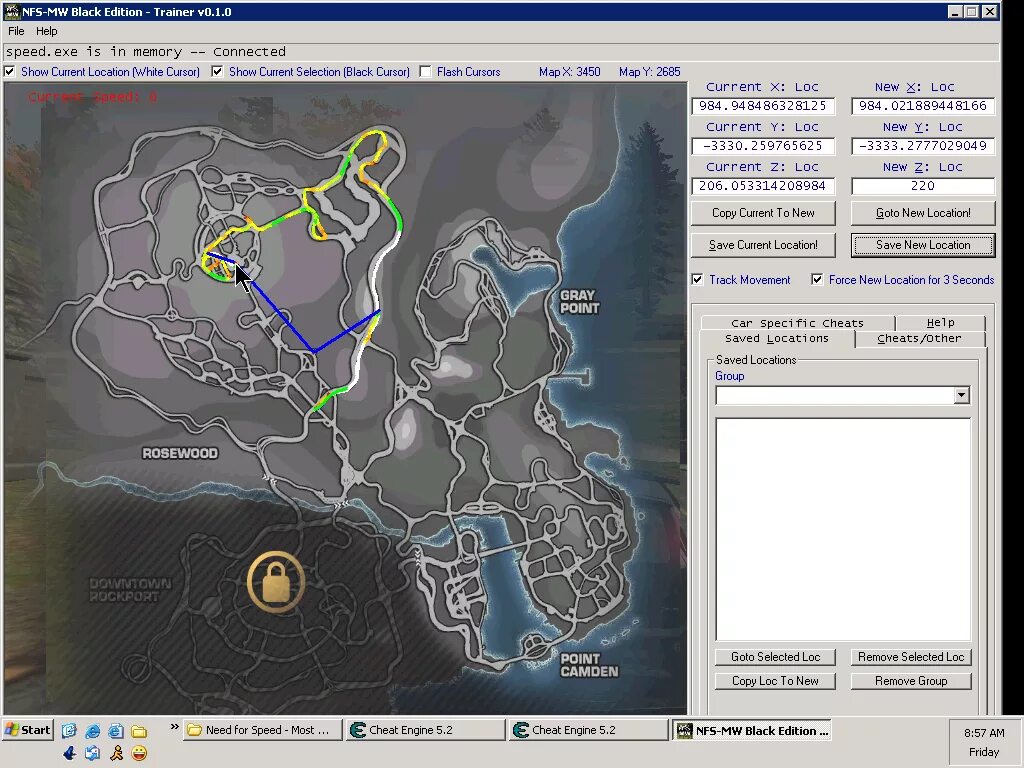Open second Internet Explorer page icon in quick launch
The image size is (1024, 768).
click(x=116, y=730)
